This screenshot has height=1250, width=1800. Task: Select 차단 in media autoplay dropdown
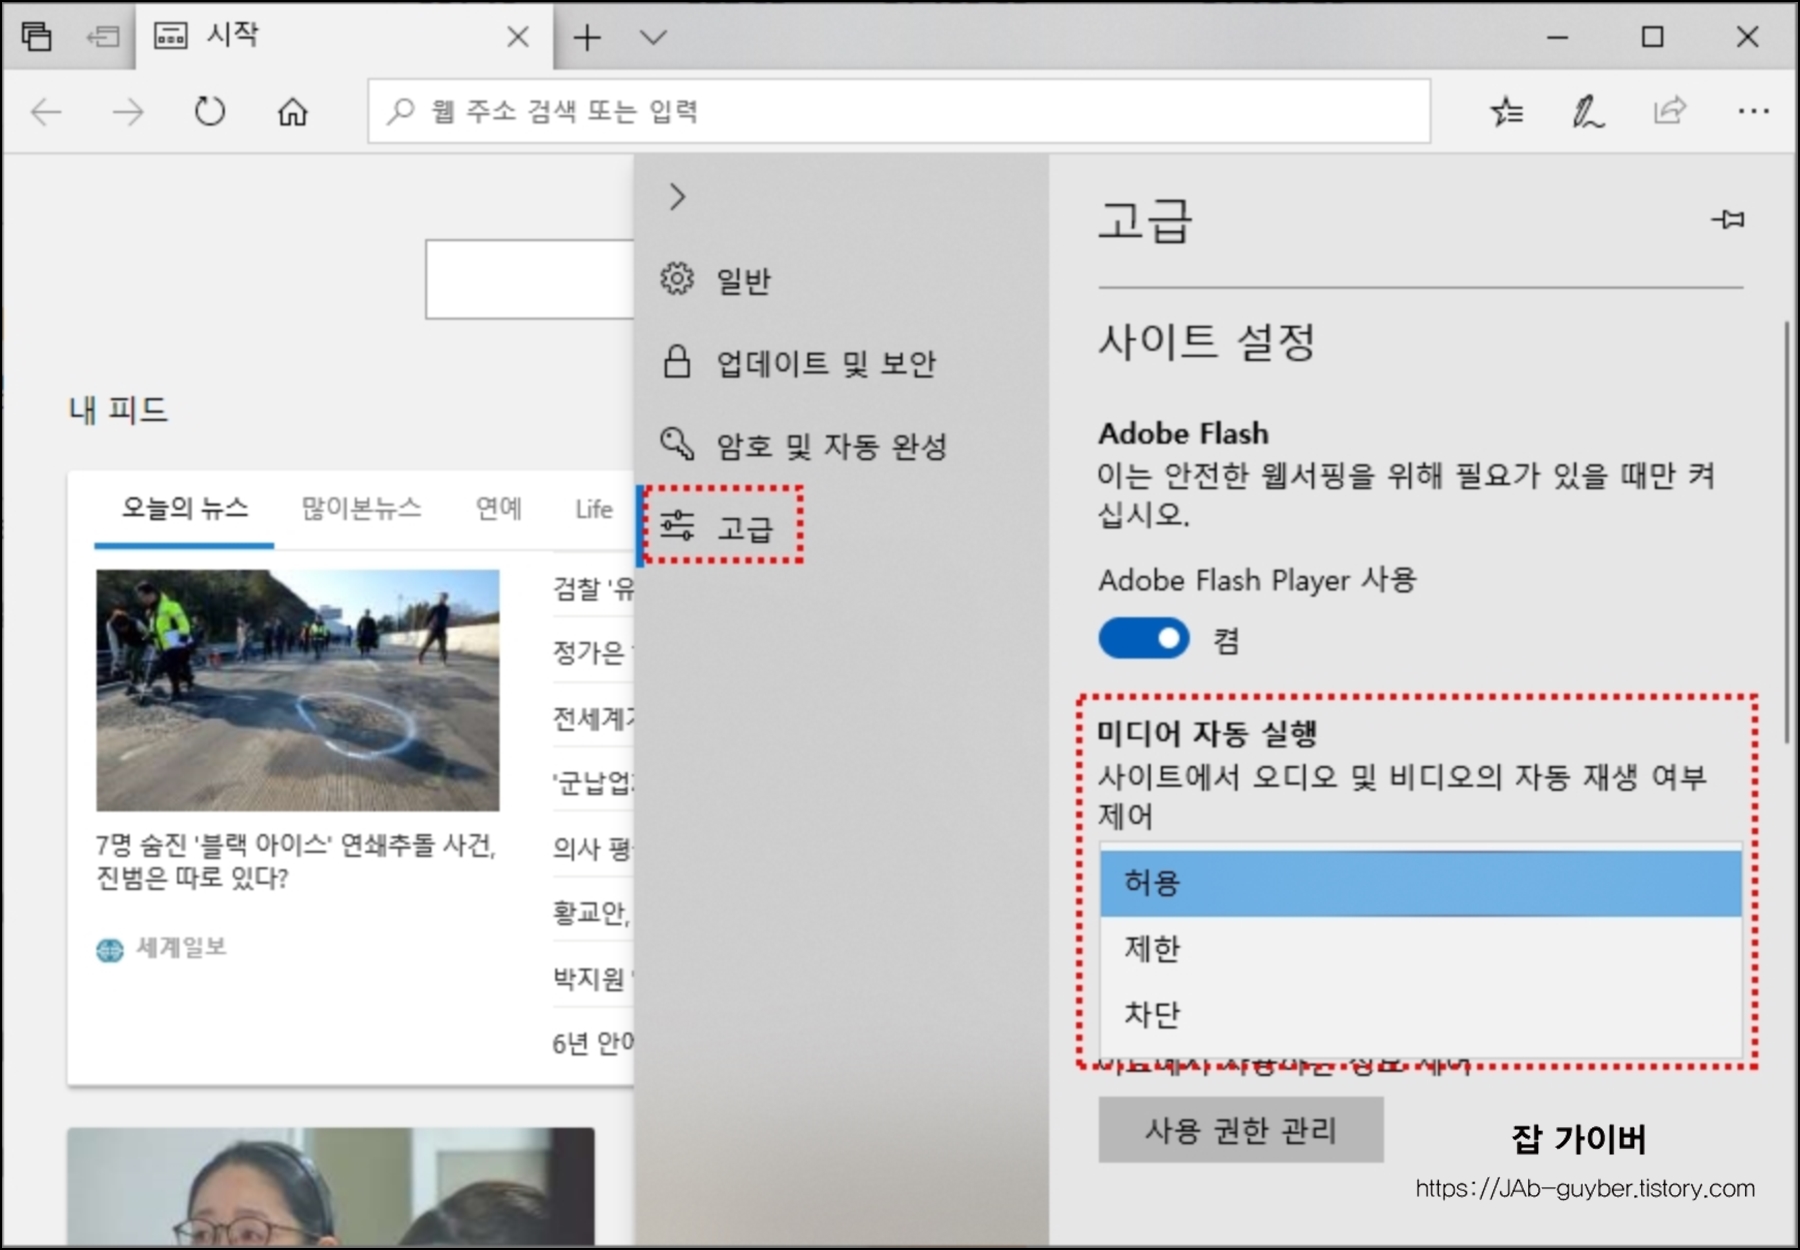click(1420, 1014)
